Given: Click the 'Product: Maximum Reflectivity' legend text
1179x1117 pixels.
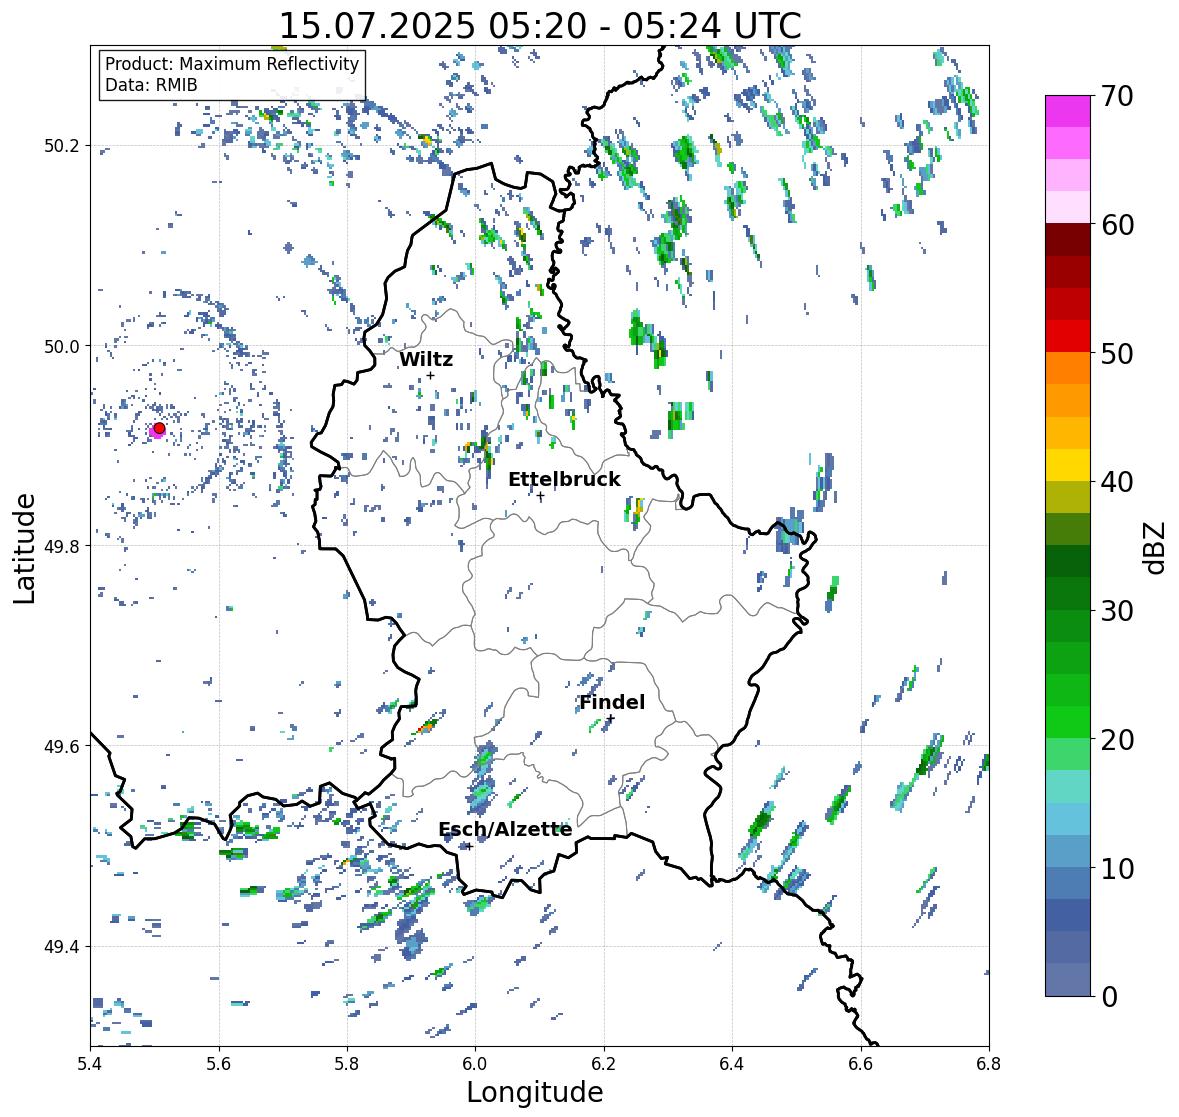Looking at the screenshot, I should tap(232, 64).
